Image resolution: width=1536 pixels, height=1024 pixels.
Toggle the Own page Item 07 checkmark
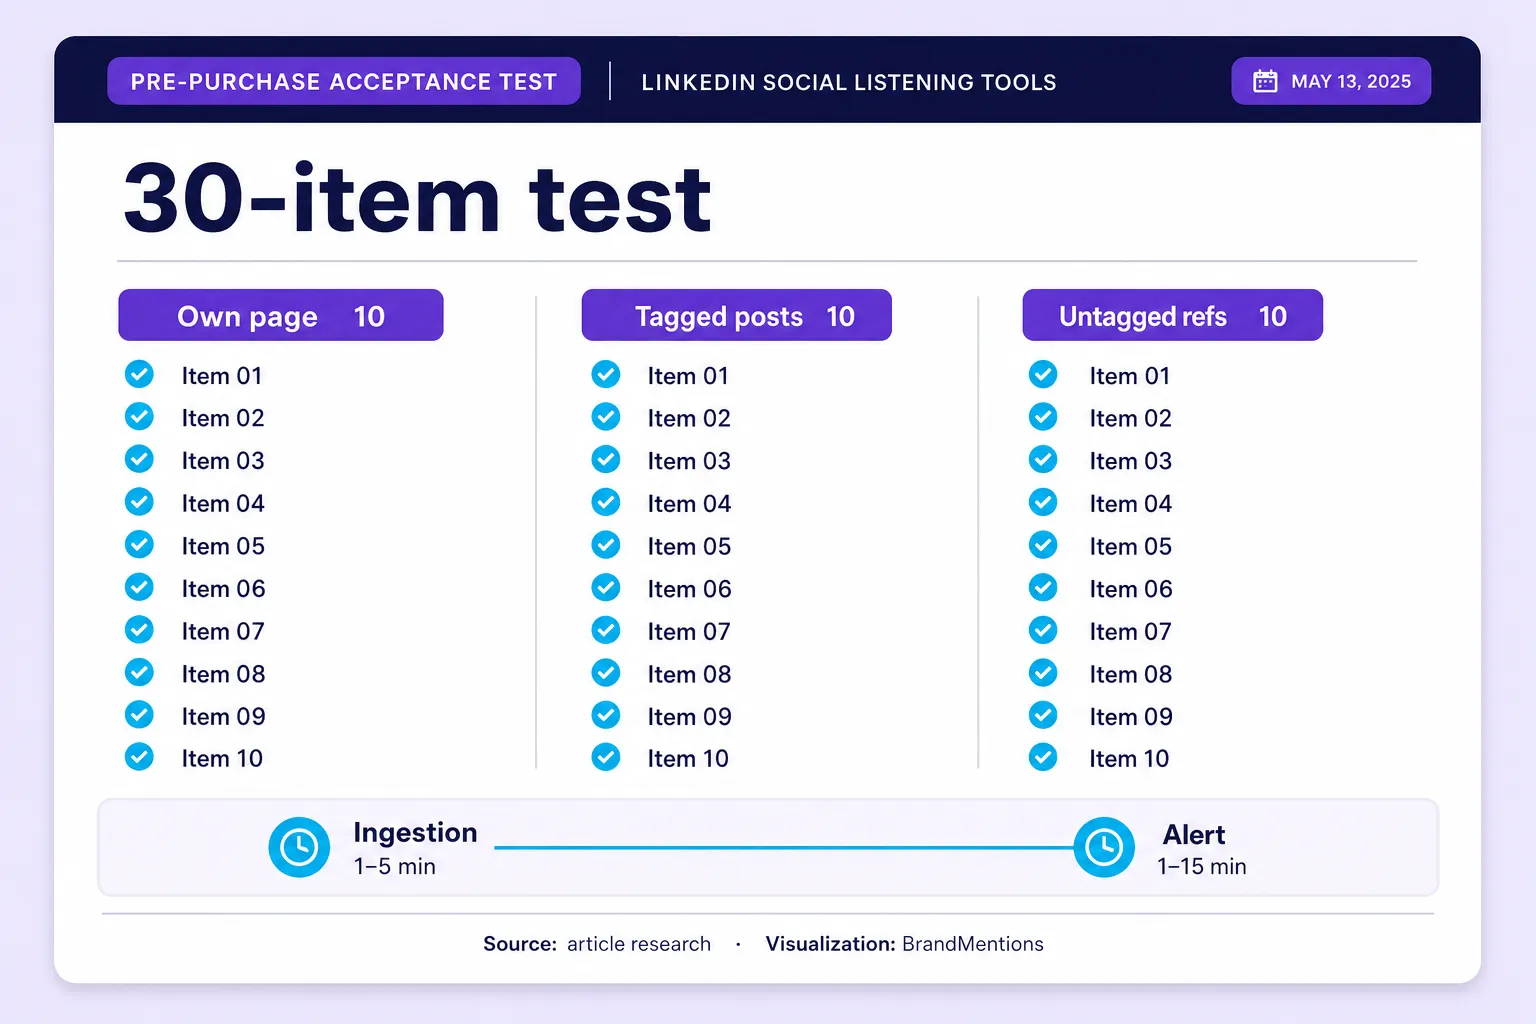pyautogui.click(x=139, y=630)
